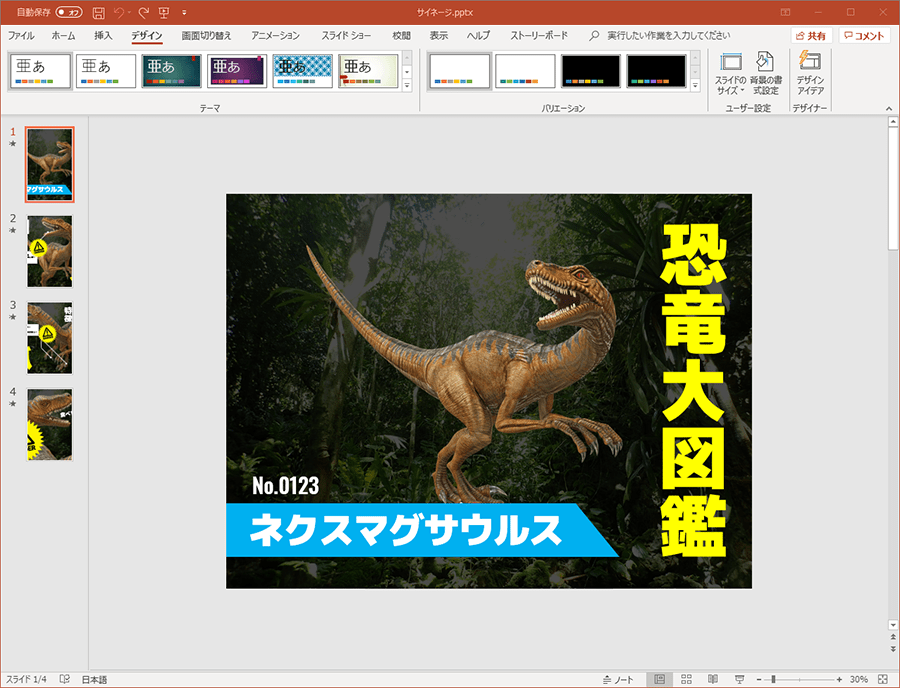The image size is (900, 688).
Task: Open the Slide Size (スライドのサイズ) dropdown
Action: [x=730, y=72]
